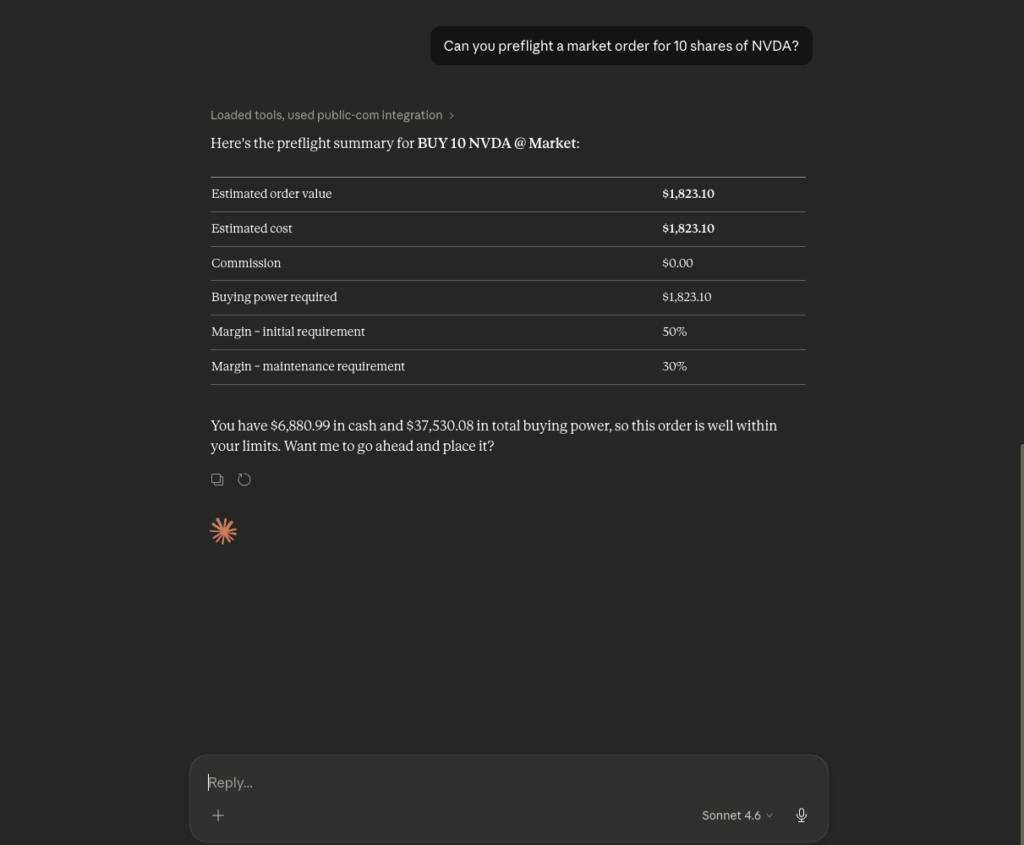Image resolution: width=1024 pixels, height=845 pixels.
Task: Click the 'Buying power required' label
Action: pos(274,296)
